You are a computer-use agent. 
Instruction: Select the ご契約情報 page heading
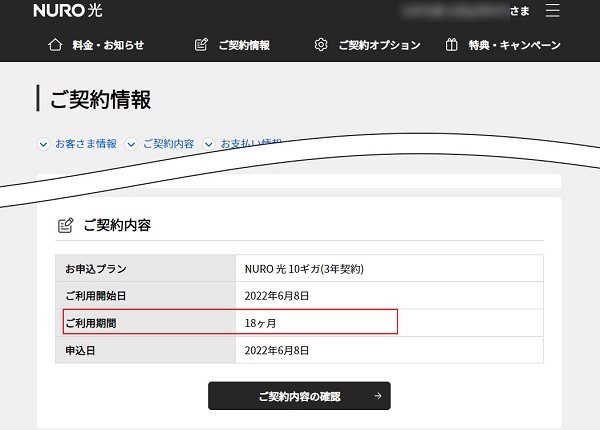100,99
